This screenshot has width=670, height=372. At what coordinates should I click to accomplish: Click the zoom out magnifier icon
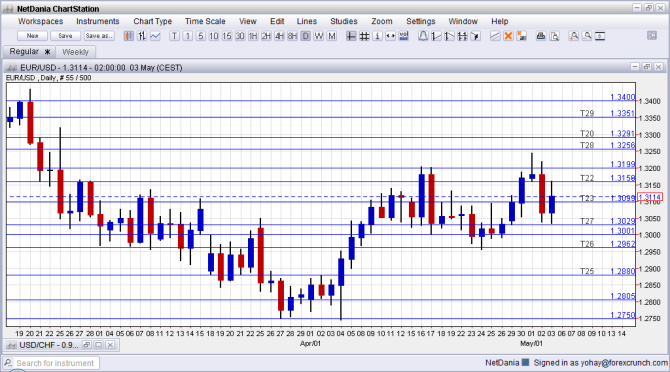587,36
